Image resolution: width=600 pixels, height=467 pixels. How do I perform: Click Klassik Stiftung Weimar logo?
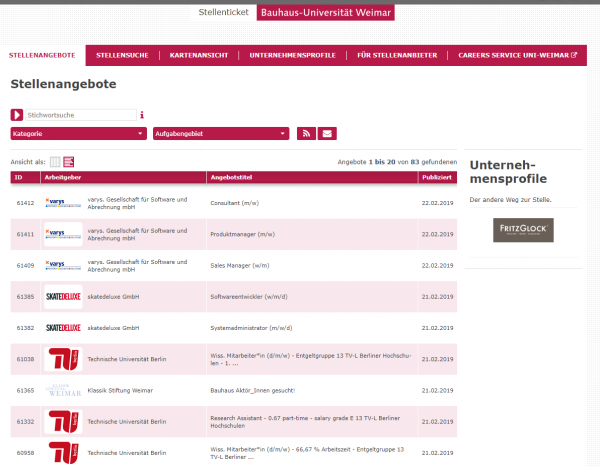[x=63, y=390]
